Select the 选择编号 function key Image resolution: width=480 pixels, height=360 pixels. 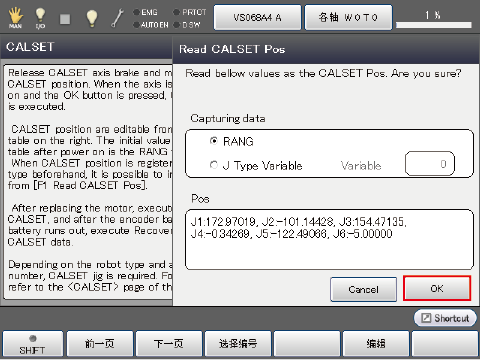(x=238, y=344)
